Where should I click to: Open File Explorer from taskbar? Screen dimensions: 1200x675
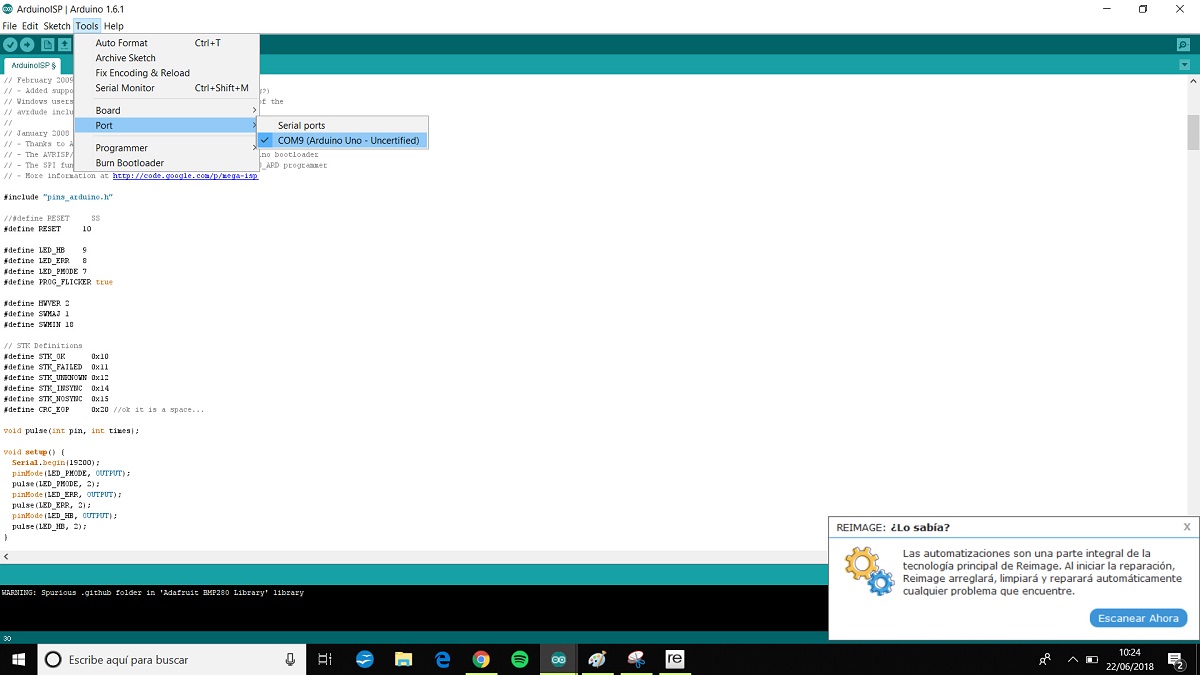(403, 659)
